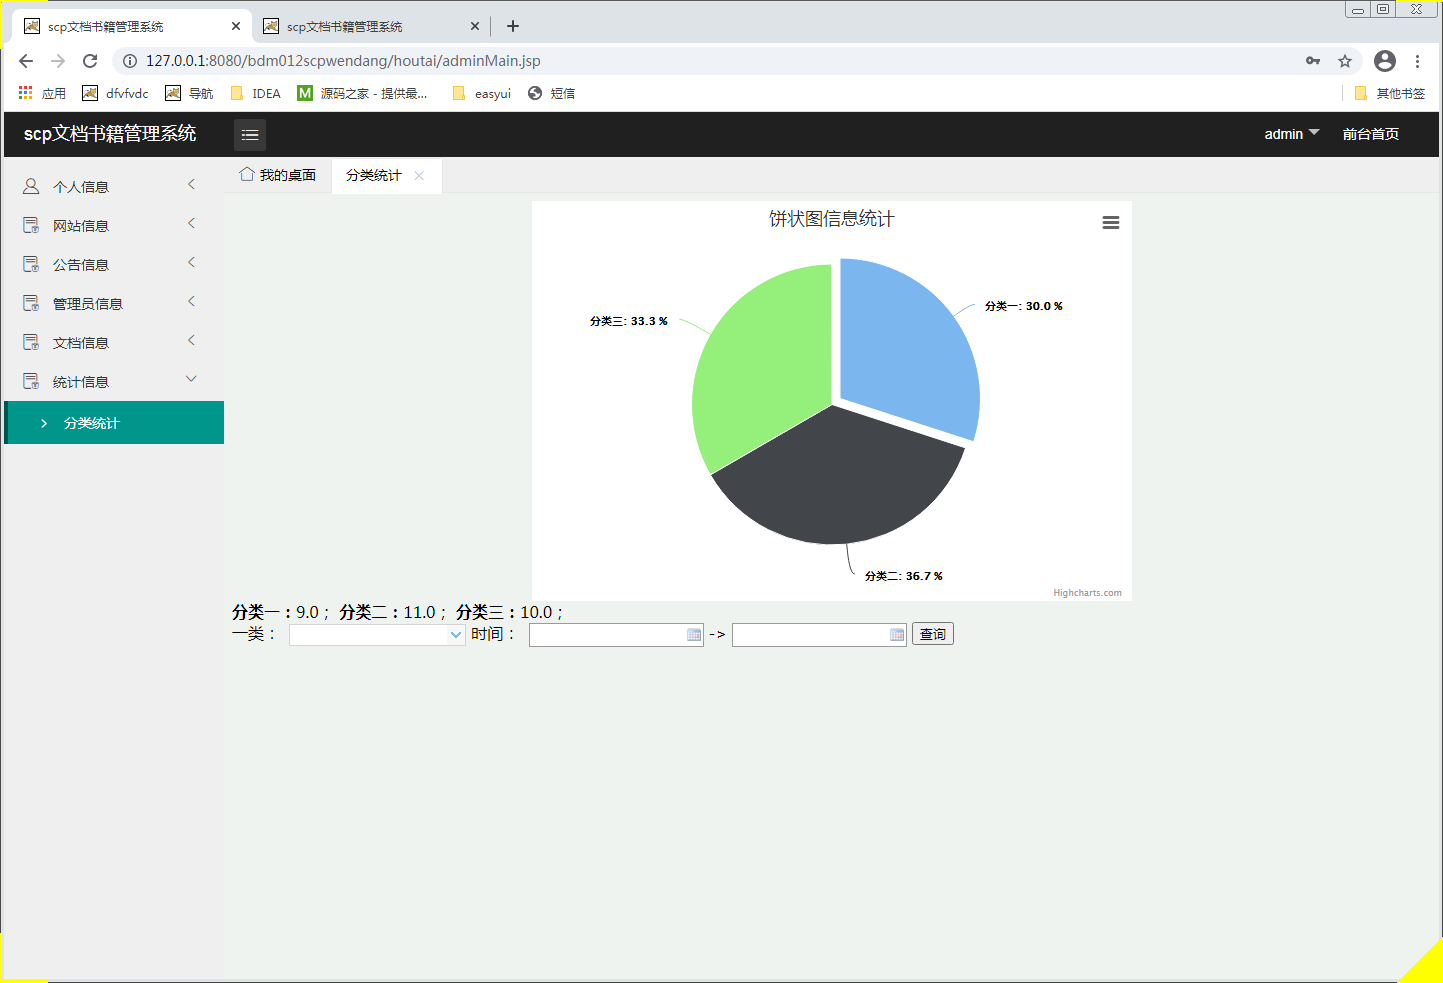This screenshot has height=983, width=1443.
Task: Click the 网站信息 sidebar icon
Action: coord(31,225)
